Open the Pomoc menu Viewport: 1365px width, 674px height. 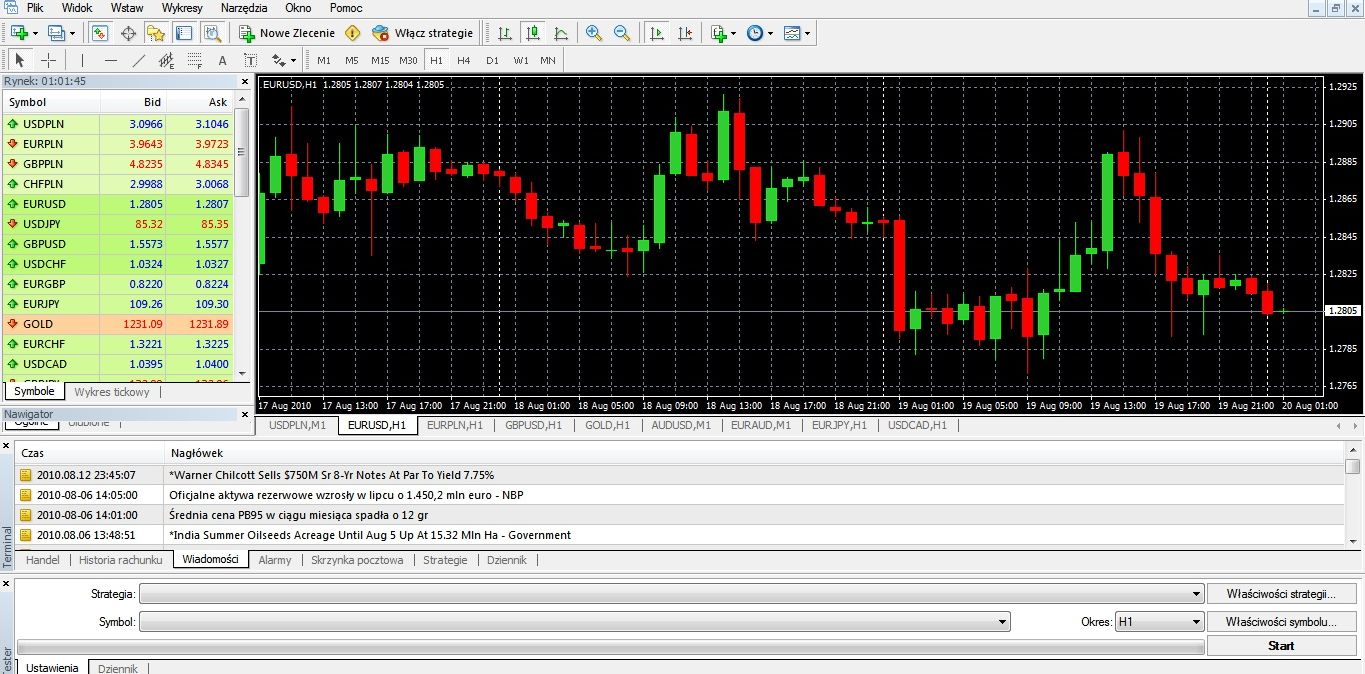346,8
